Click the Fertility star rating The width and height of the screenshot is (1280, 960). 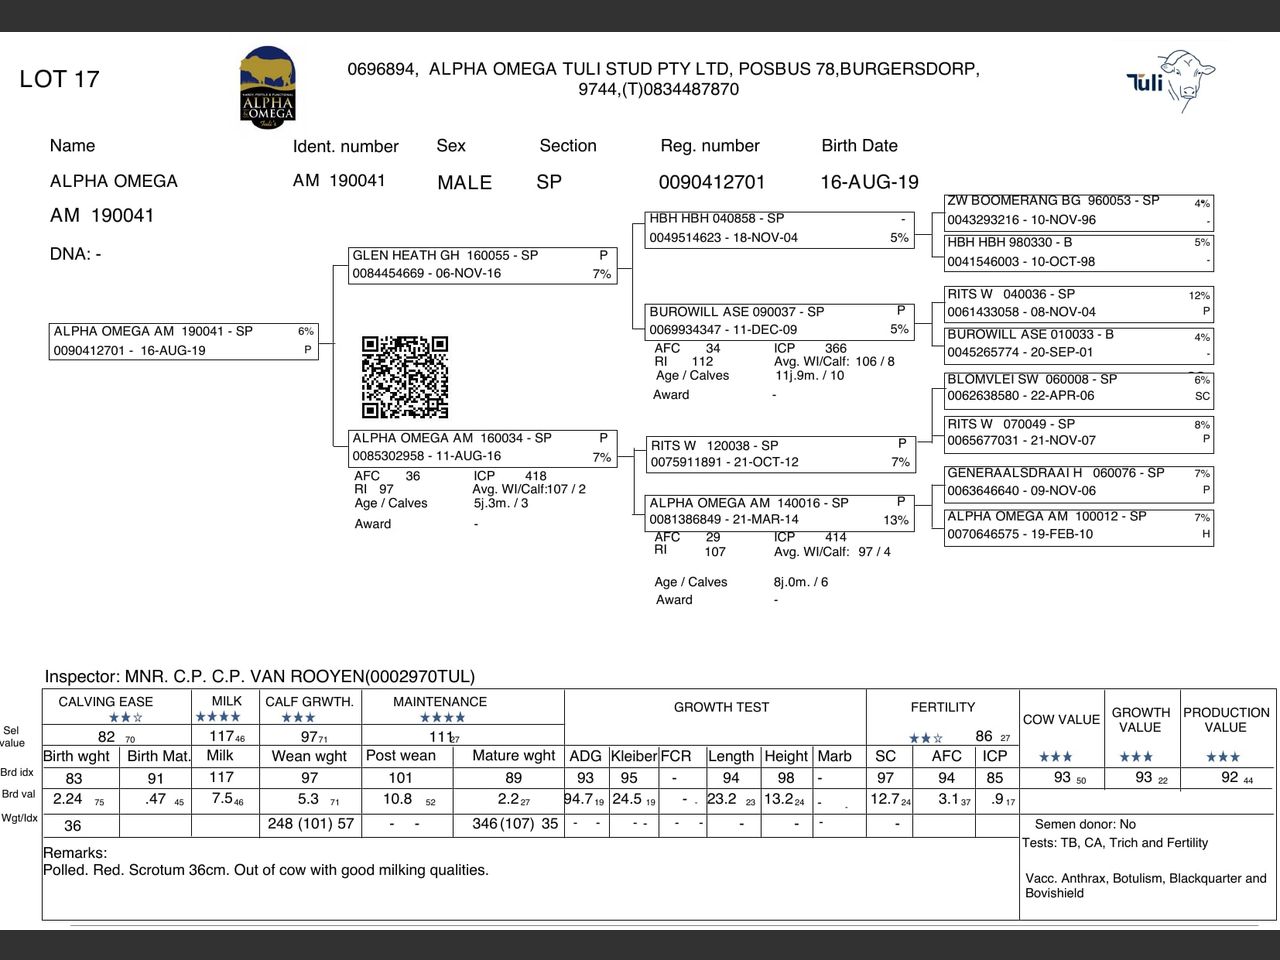click(925, 738)
